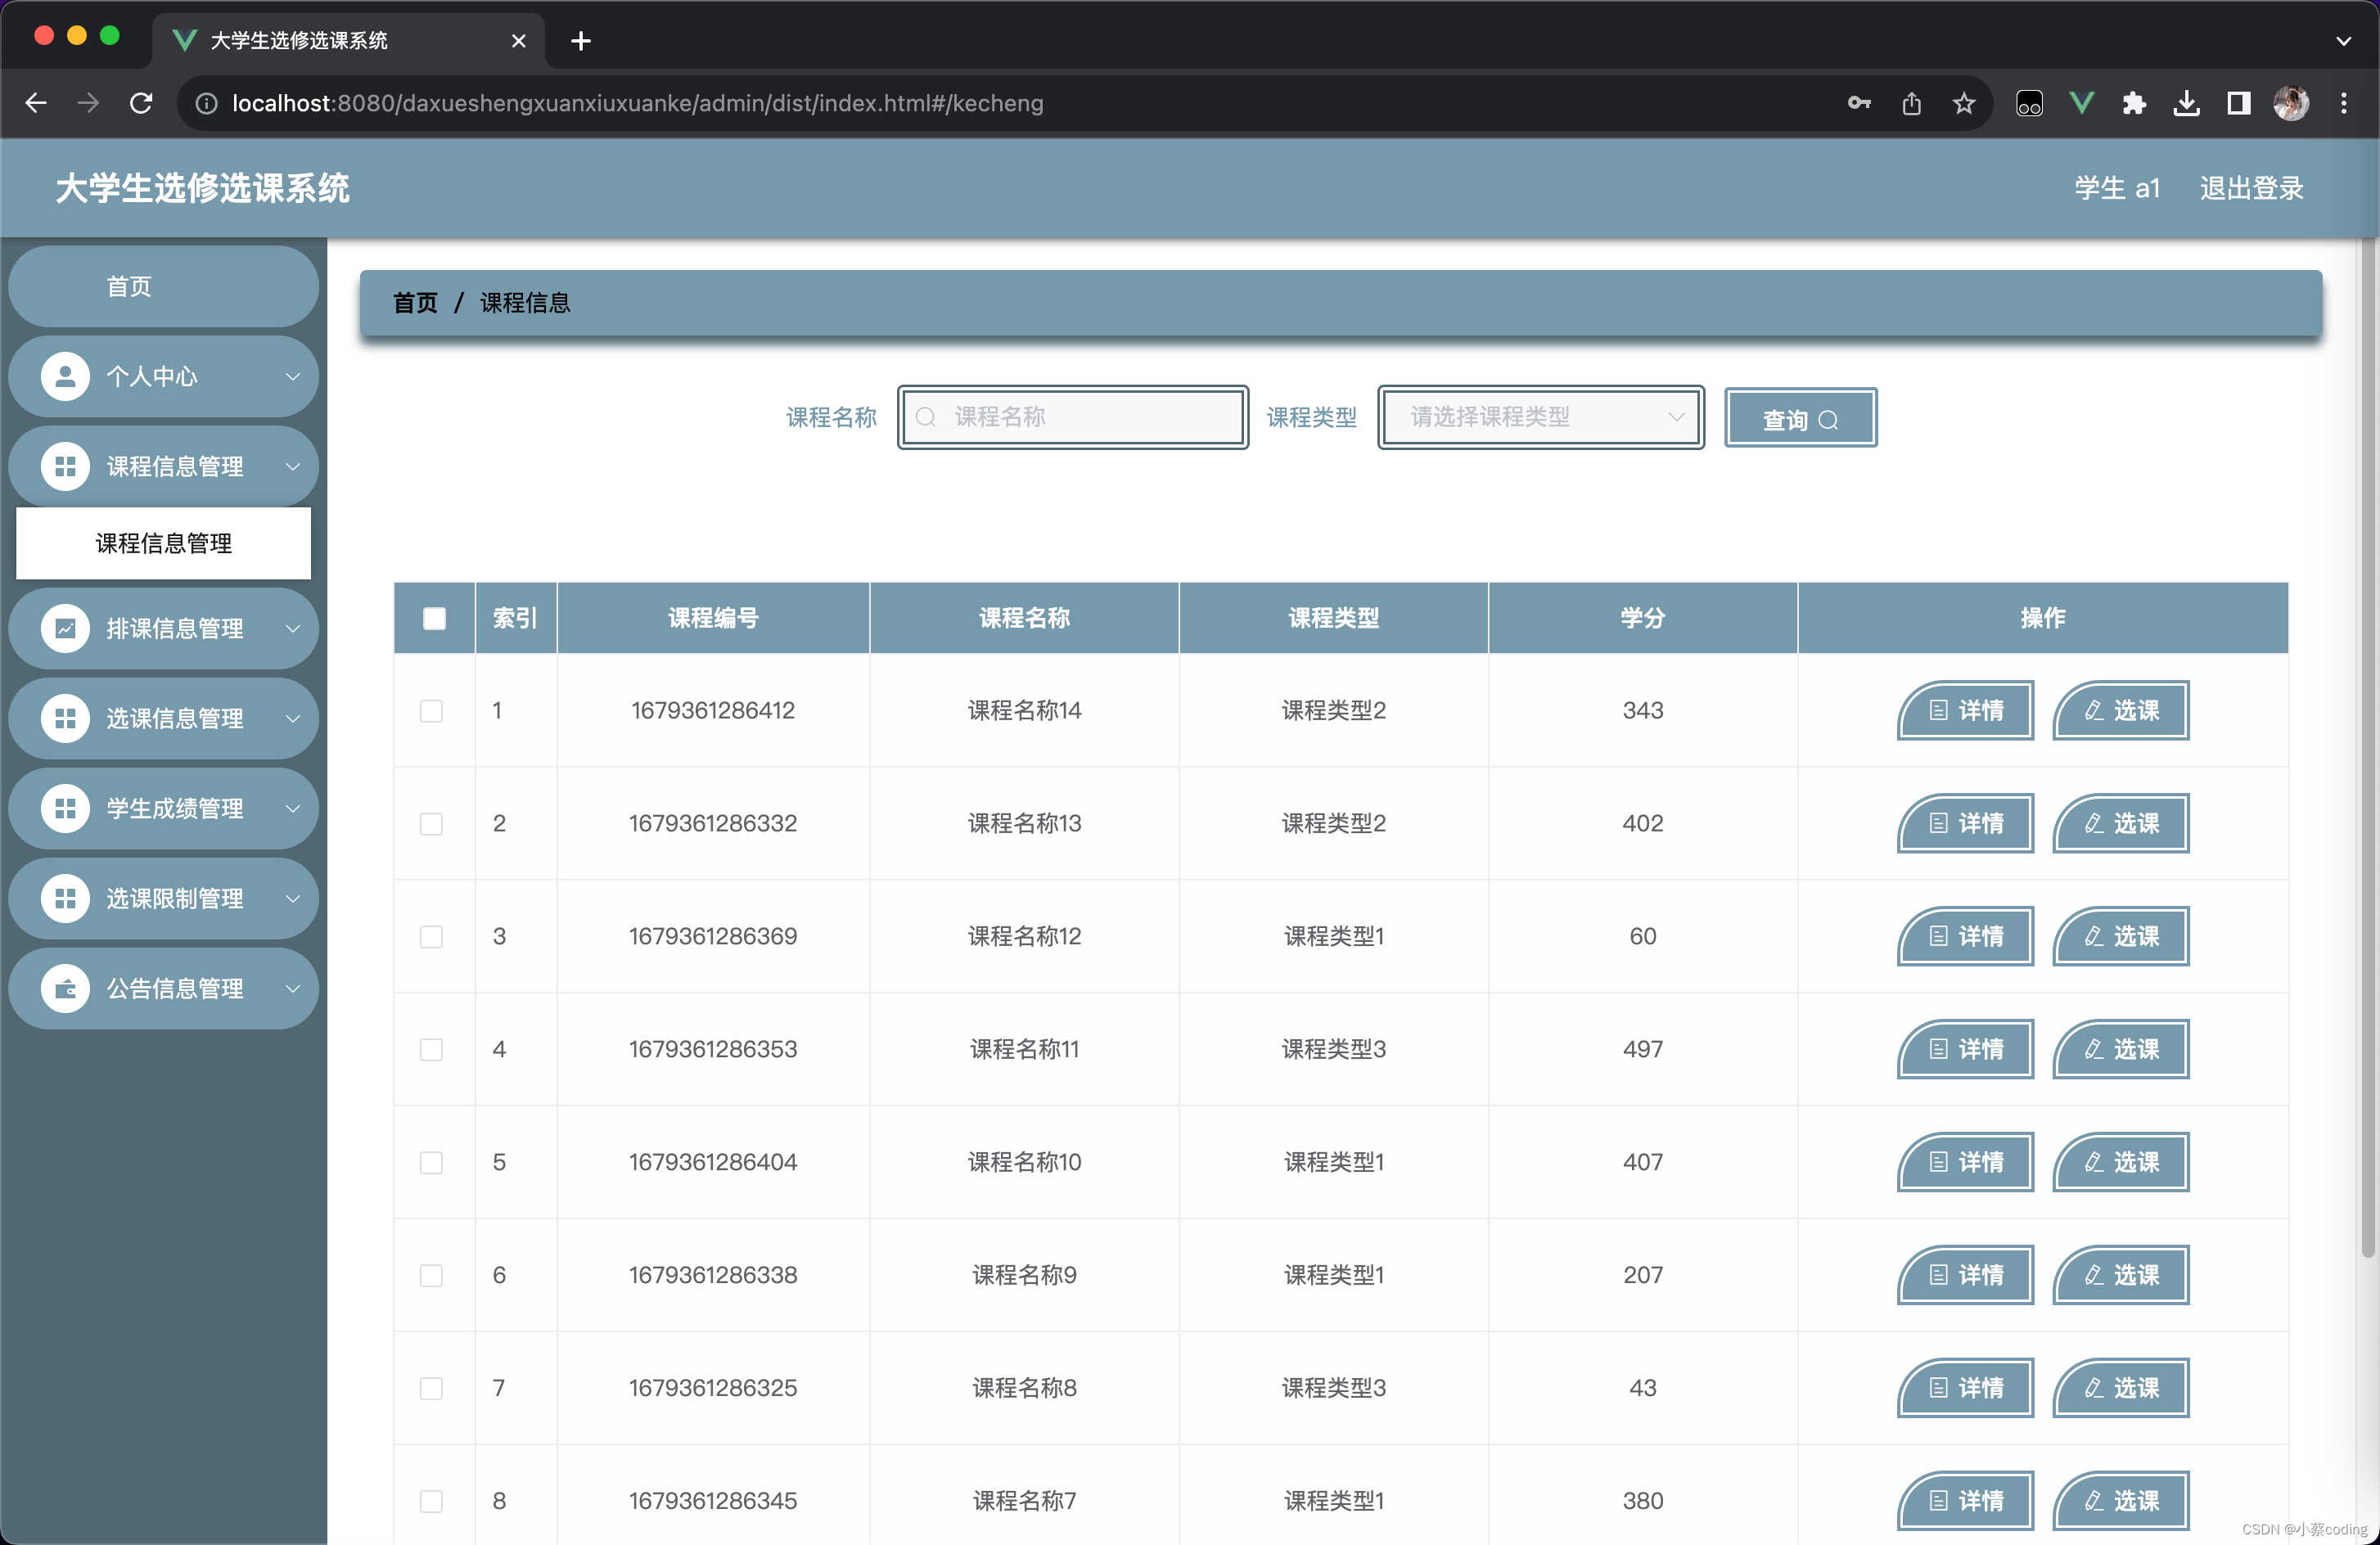
Task: Open 详情 for 课程名称14
Action: 1965,711
